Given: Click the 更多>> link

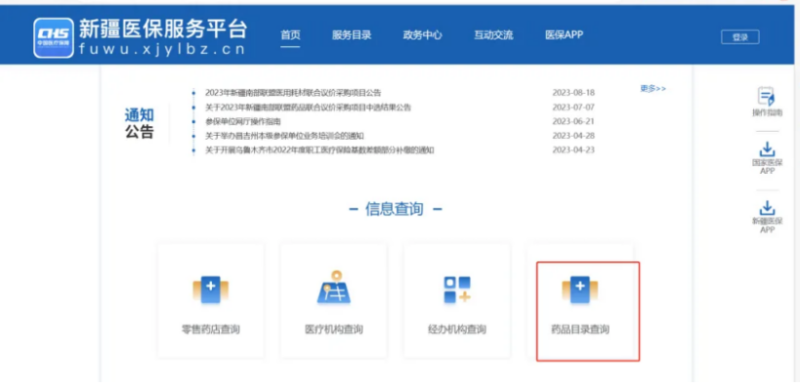Looking at the screenshot, I should [x=653, y=89].
